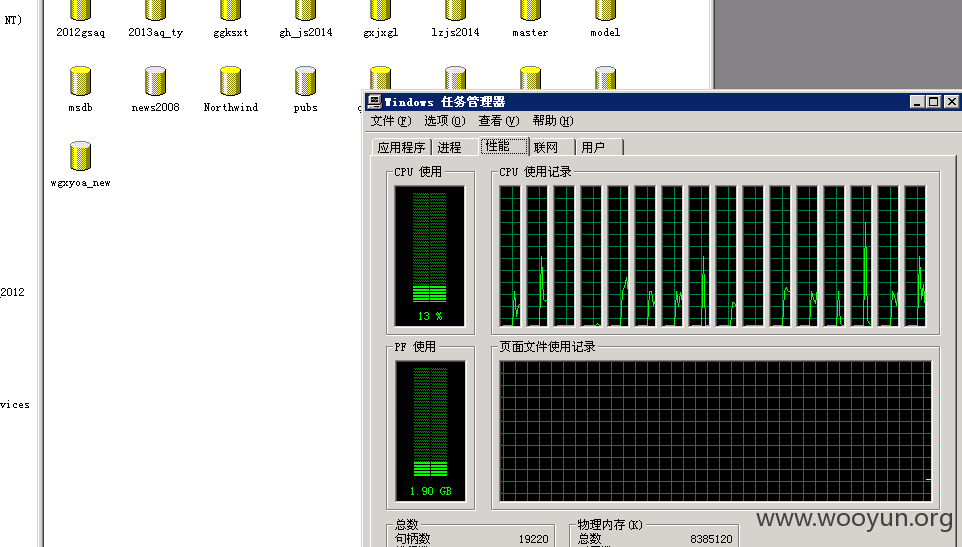Open the 帮助(H) menu in Task Manager
This screenshot has height=547, width=962.
(x=553, y=121)
